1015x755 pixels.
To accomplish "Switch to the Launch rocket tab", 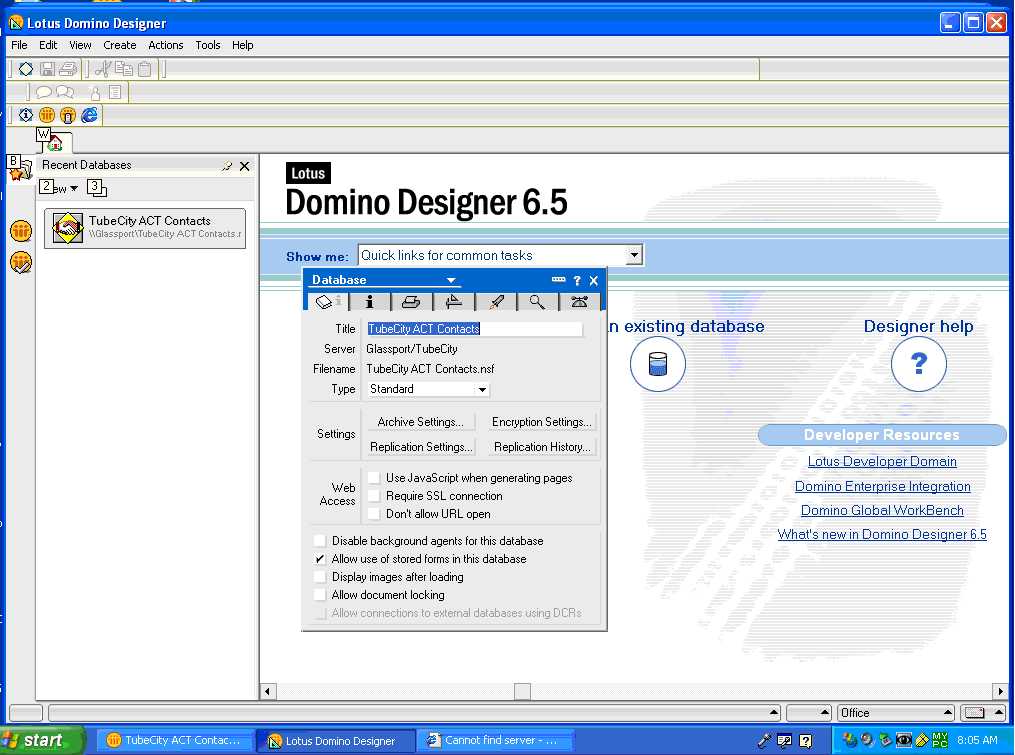I will point(496,302).
